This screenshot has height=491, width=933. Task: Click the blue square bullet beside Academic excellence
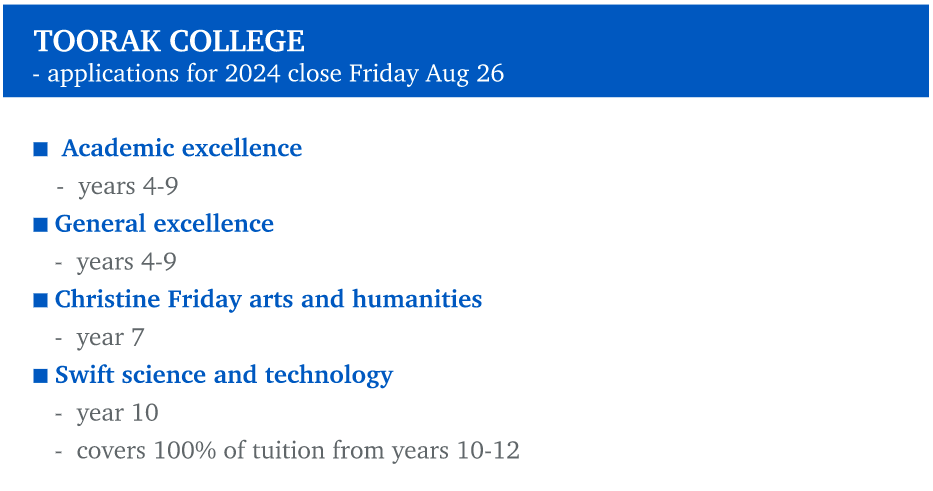[40, 149]
